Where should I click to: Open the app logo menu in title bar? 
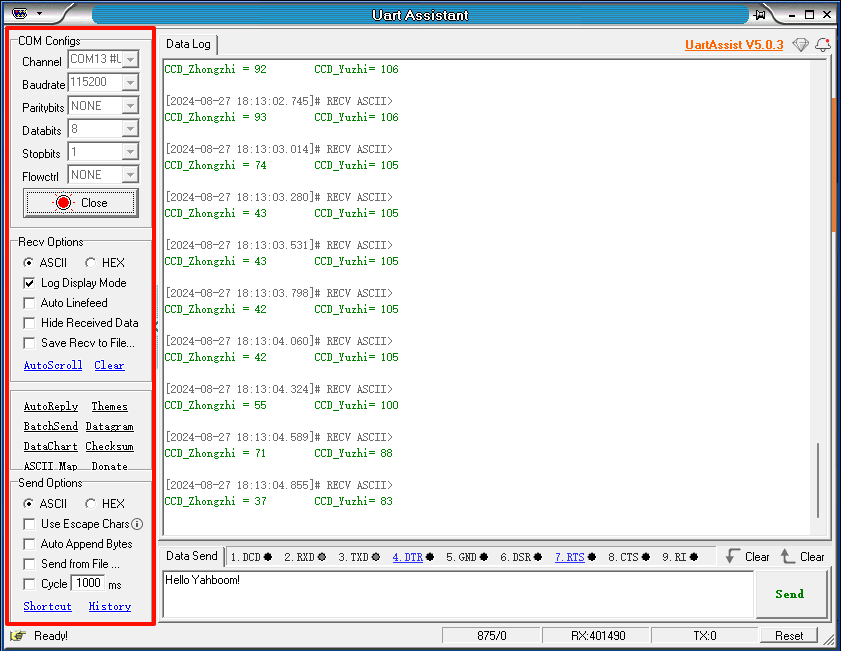(19, 13)
